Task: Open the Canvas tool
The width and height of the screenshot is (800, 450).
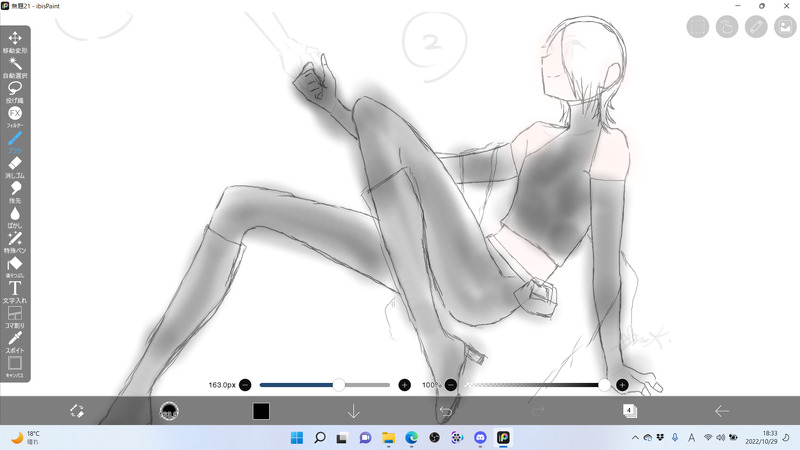Action: [15, 367]
